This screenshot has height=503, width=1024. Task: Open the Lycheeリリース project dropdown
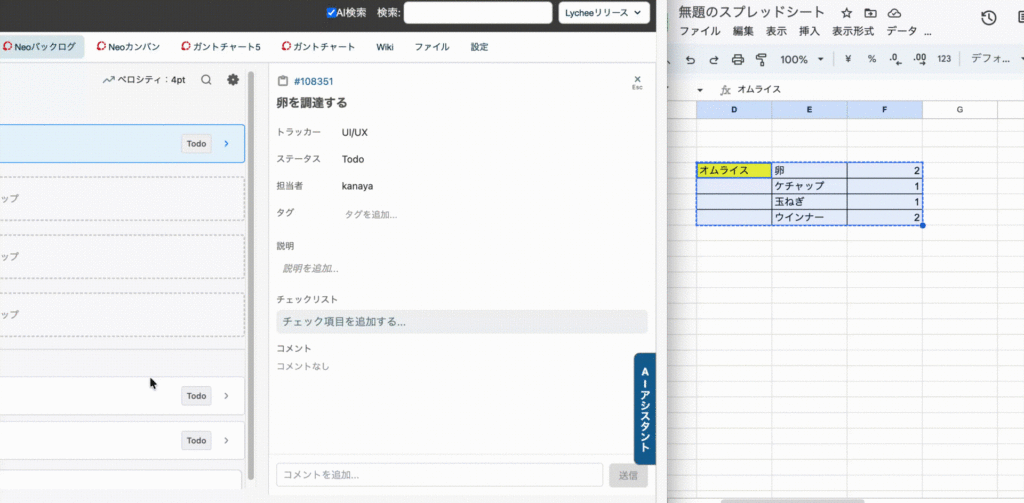tap(604, 13)
